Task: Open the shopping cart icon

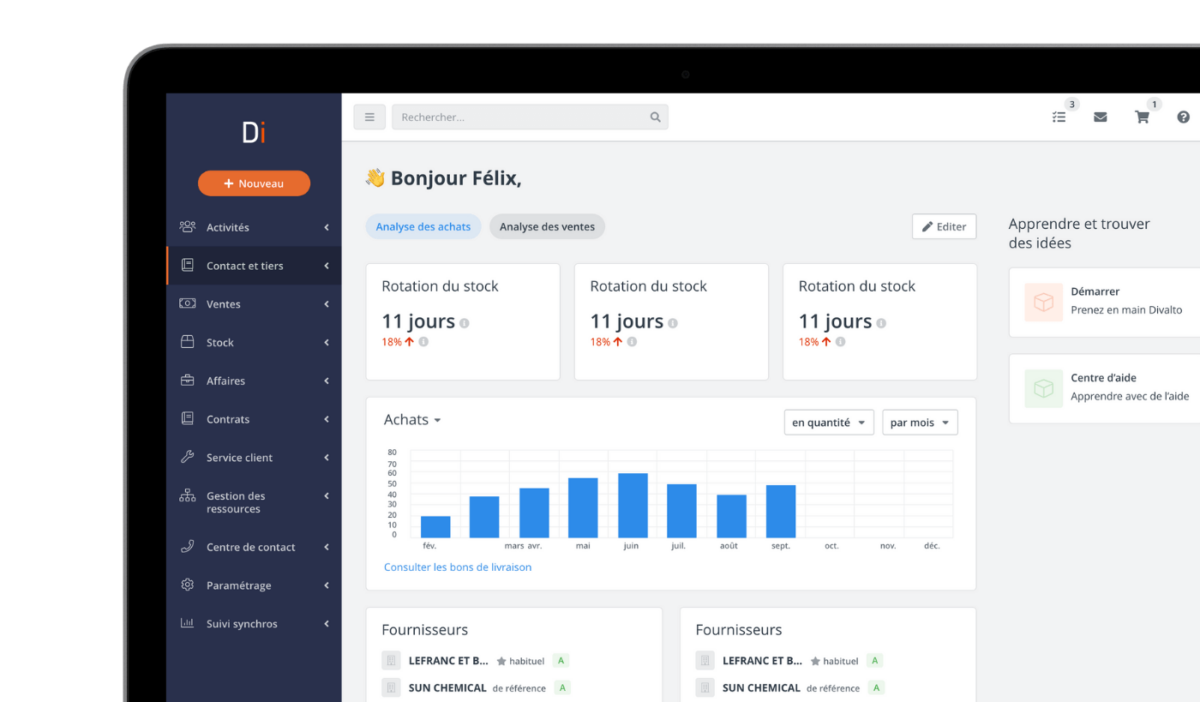Action: tap(1142, 117)
